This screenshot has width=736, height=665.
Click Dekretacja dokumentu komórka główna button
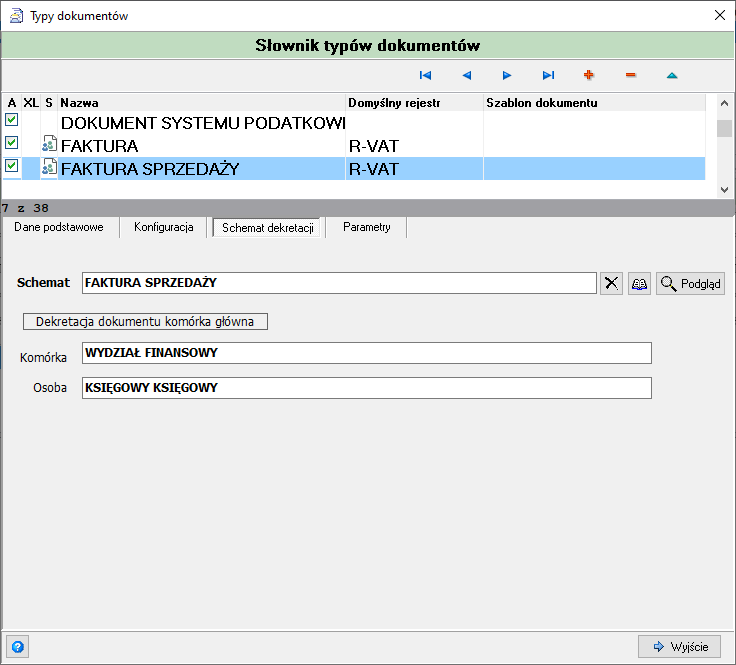click(x=146, y=321)
